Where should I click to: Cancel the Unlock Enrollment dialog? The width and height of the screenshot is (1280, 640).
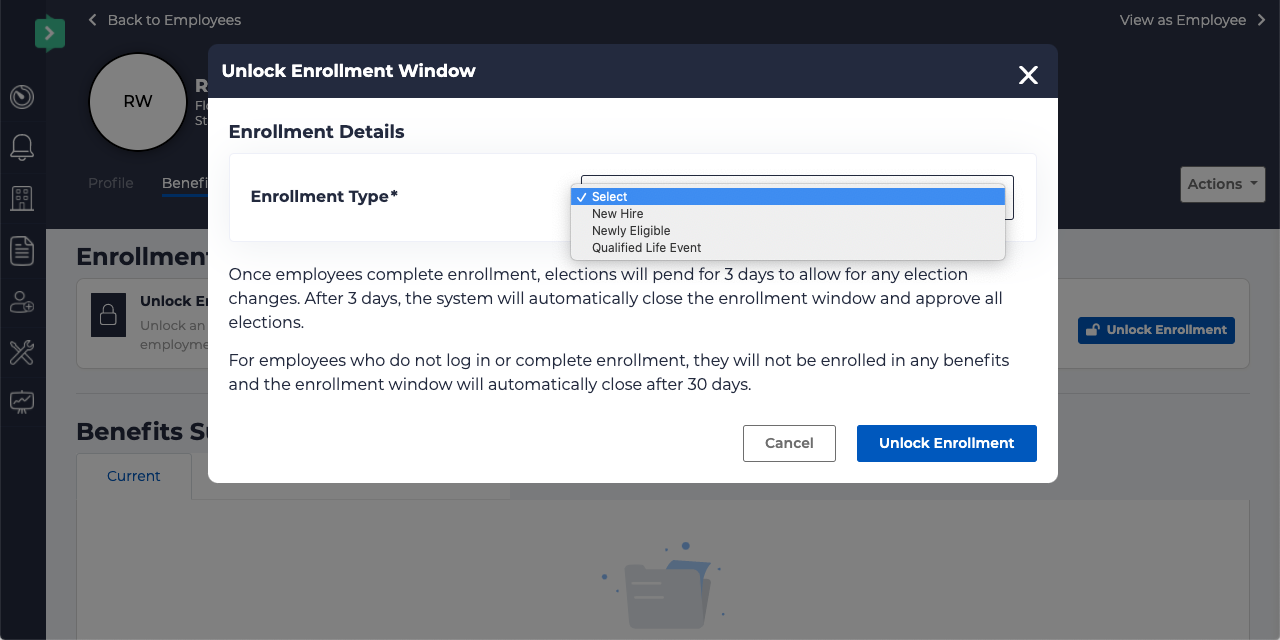(x=789, y=443)
